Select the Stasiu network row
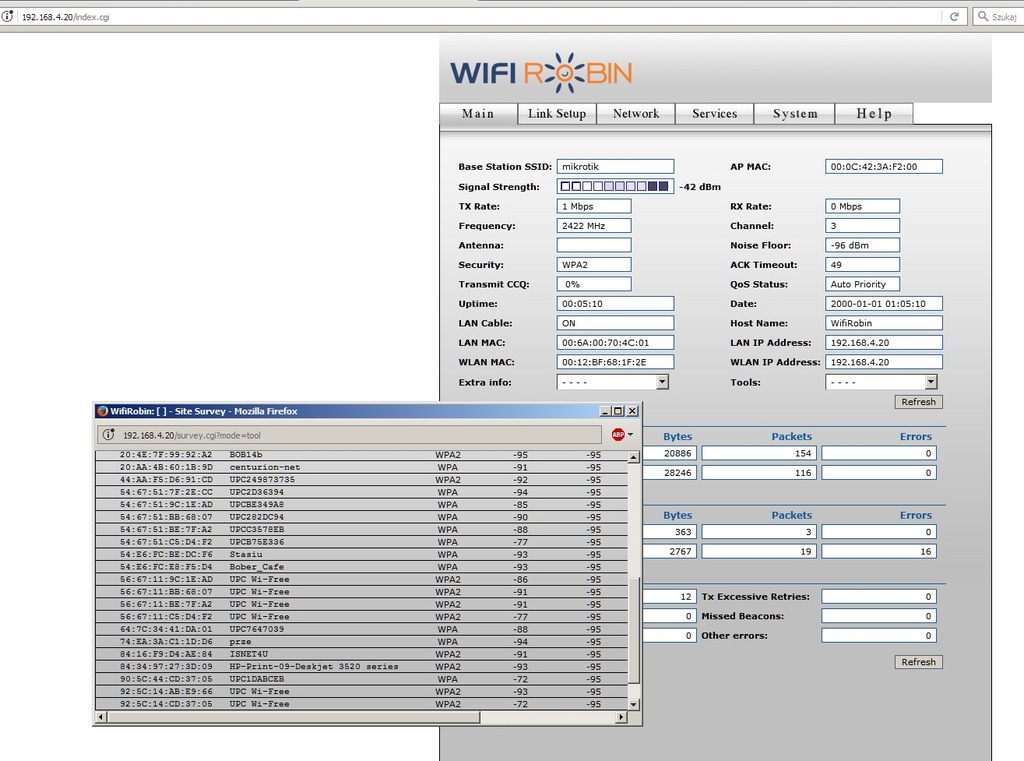Image resolution: width=1024 pixels, height=761 pixels. 362,555
